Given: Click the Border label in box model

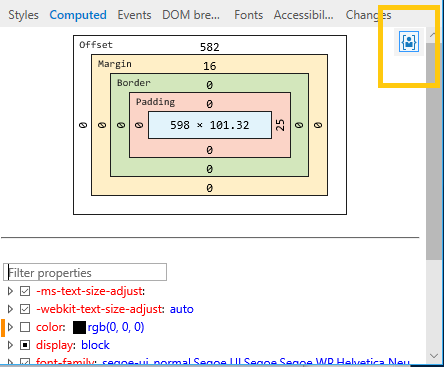Looking at the screenshot, I should point(134,83).
